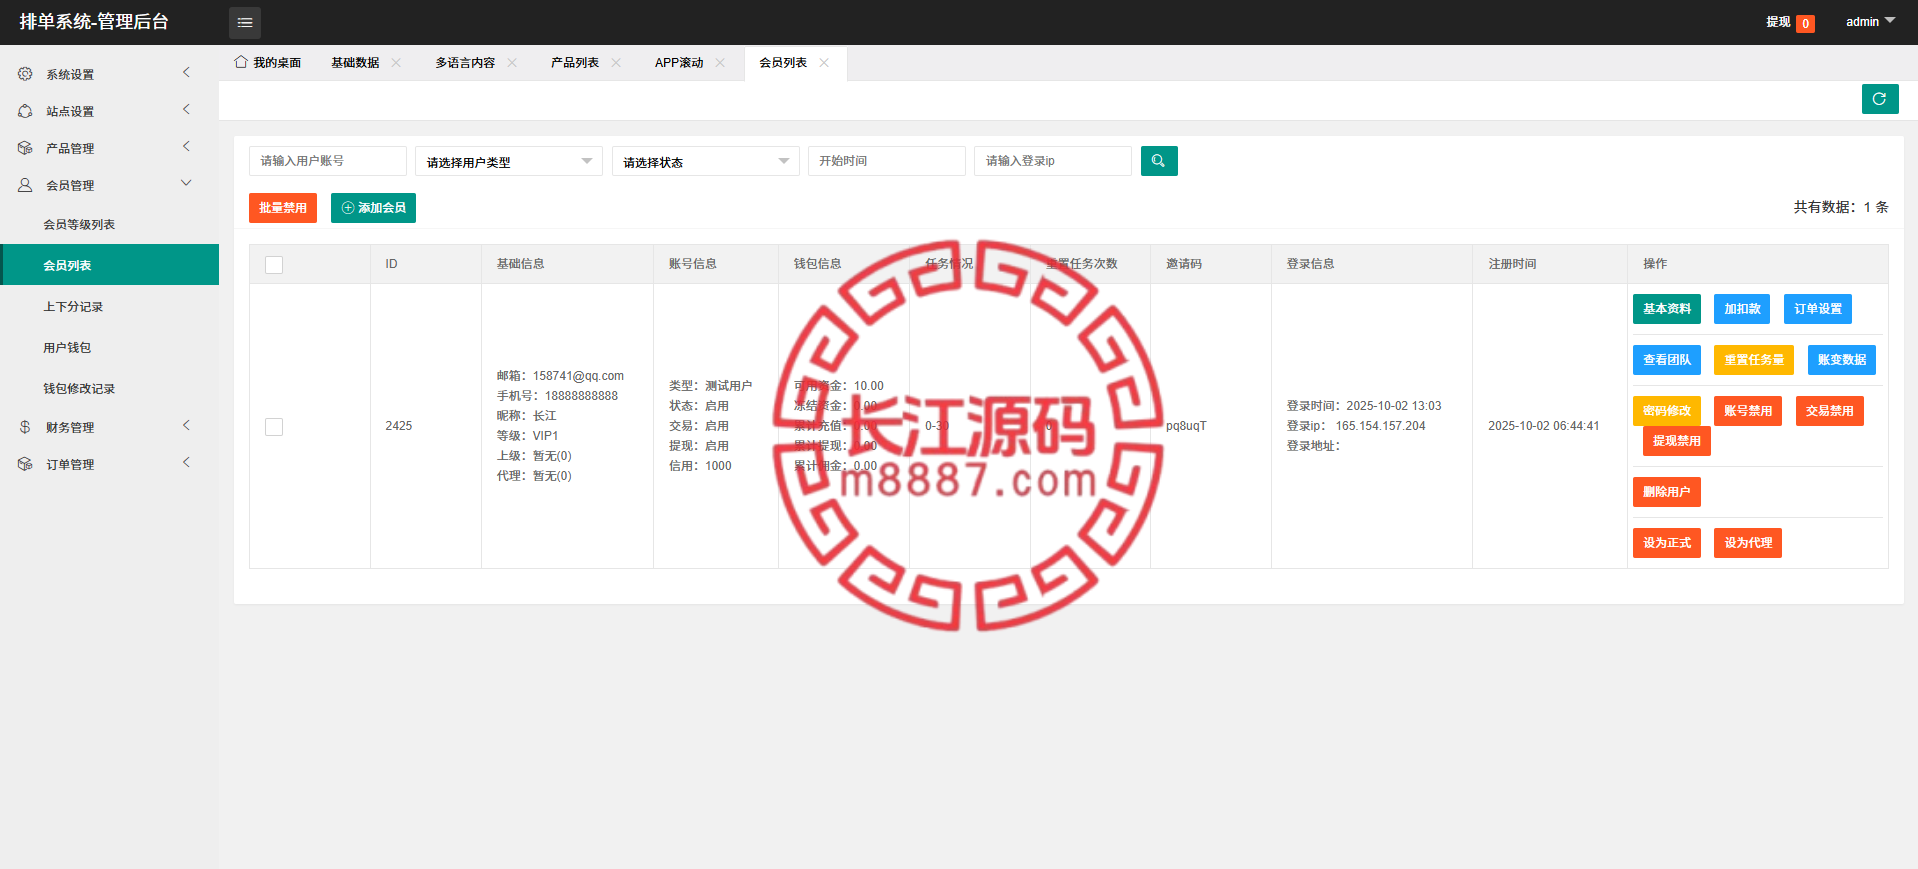Expand the 订单管理 menu chevron
This screenshot has width=1918, height=869.
(186, 463)
